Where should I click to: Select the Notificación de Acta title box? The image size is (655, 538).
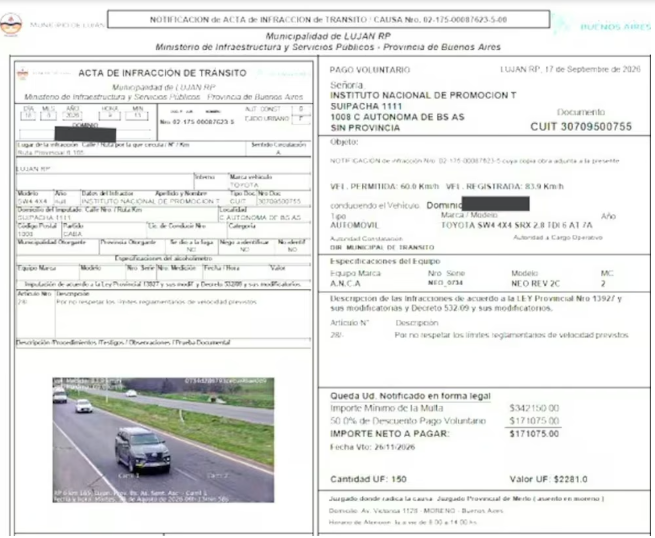click(x=328, y=20)
